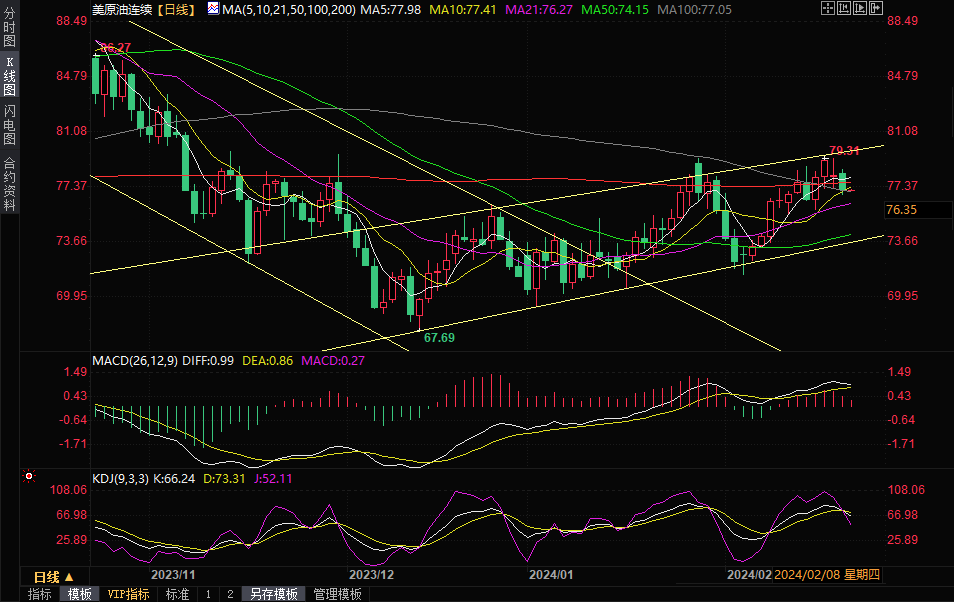Switch to template number 2
This screenshot has height=602, width=954.
point(230,594)
